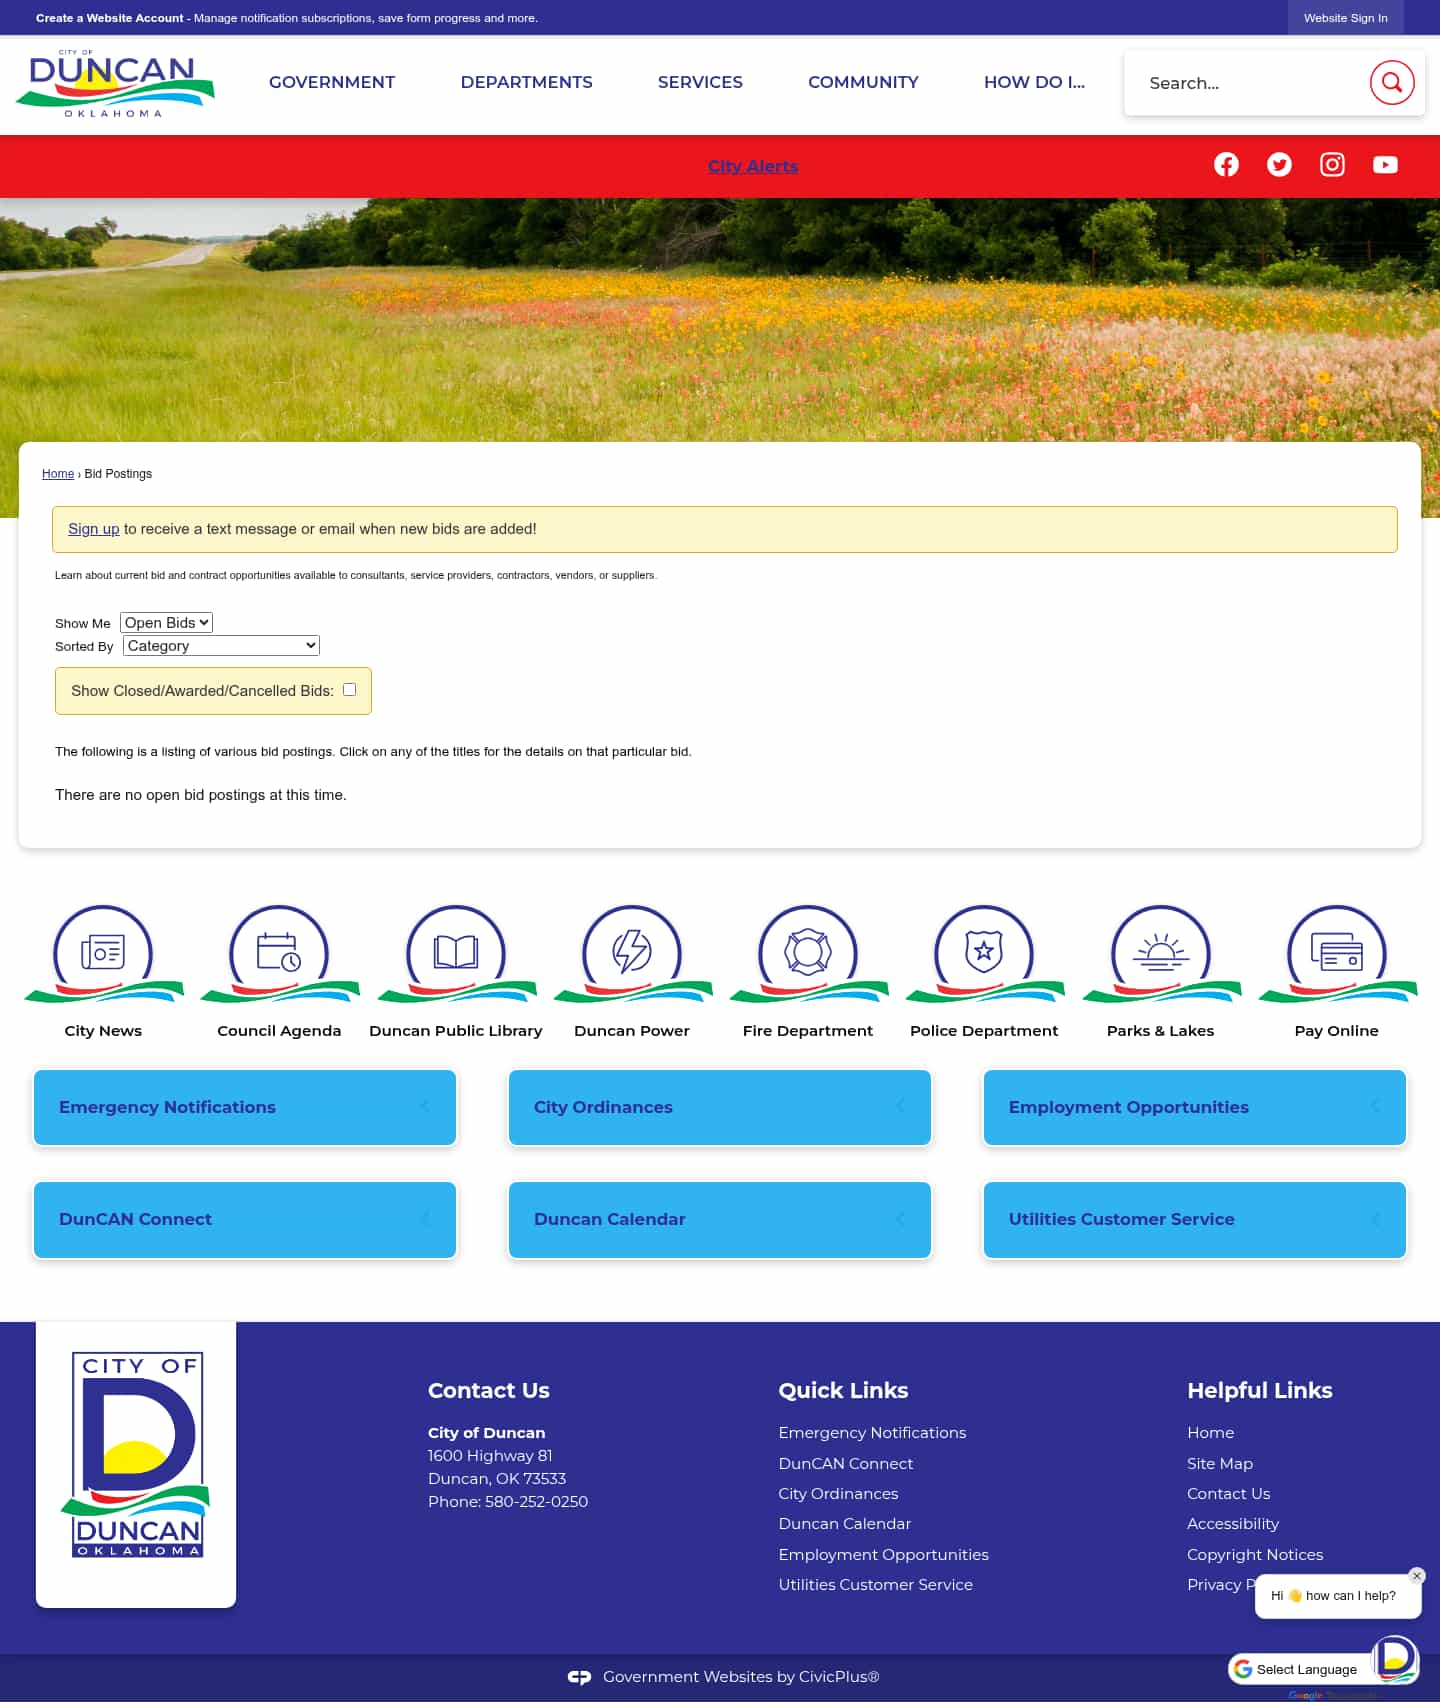
Task: Open the Home link under Helpful Links
Action: point(1210,1433)
